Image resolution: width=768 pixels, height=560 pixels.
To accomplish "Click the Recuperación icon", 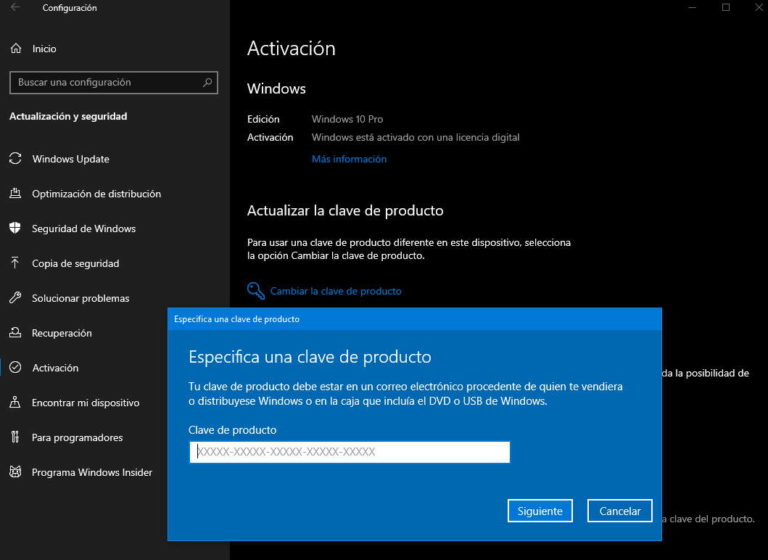I will tap(15, 332).
